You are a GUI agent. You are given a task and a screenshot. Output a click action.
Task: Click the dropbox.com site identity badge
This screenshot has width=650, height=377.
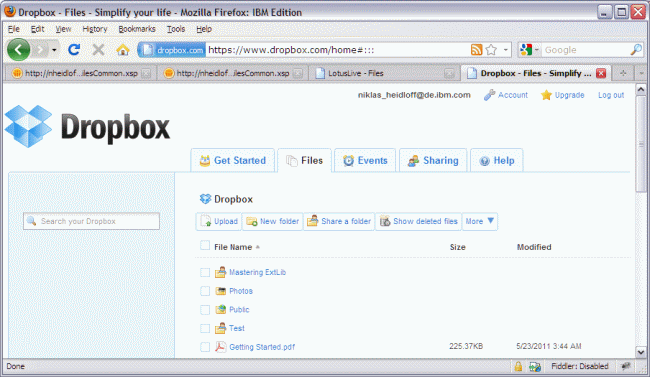click(x=172, y=50)
